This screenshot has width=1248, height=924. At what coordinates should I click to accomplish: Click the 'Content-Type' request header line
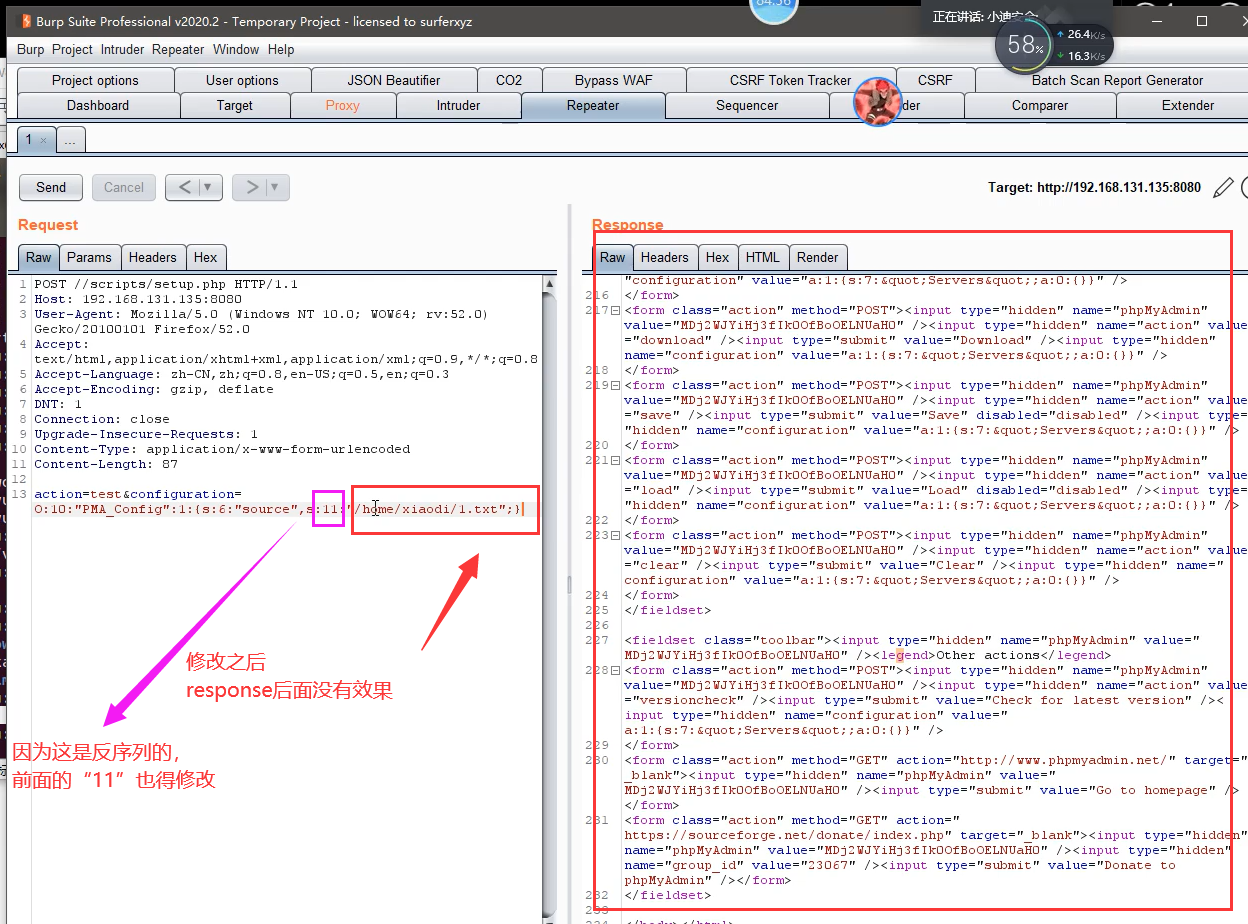tap(222, 449)
